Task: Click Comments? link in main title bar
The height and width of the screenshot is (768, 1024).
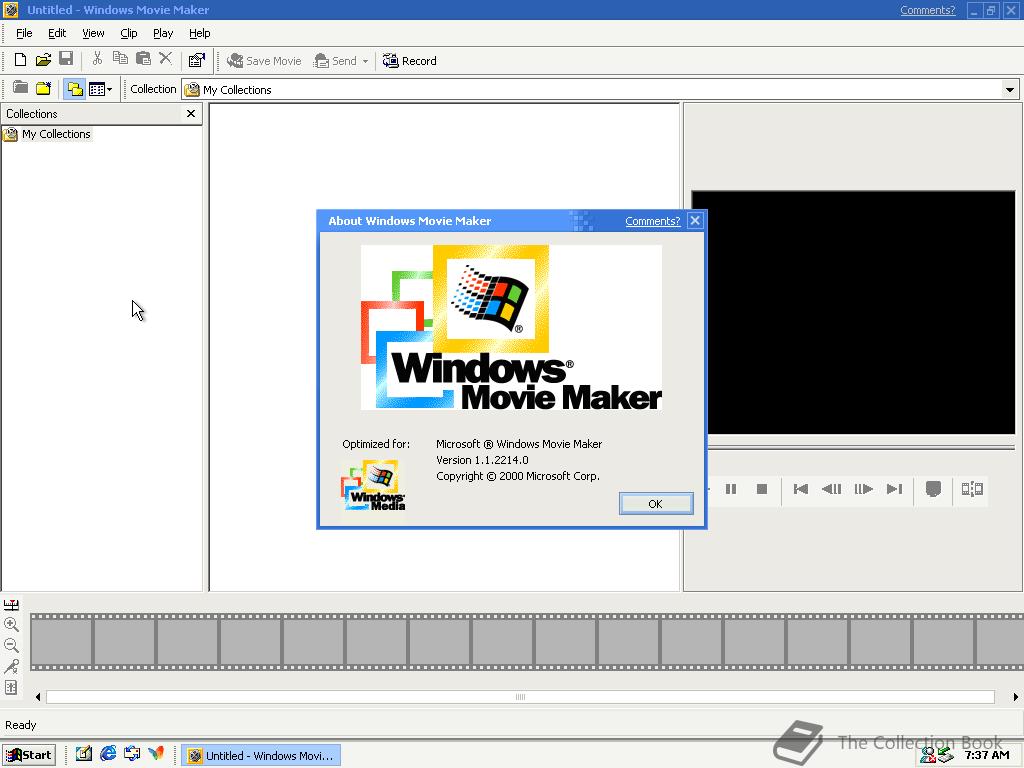Action: pos(927,10)
